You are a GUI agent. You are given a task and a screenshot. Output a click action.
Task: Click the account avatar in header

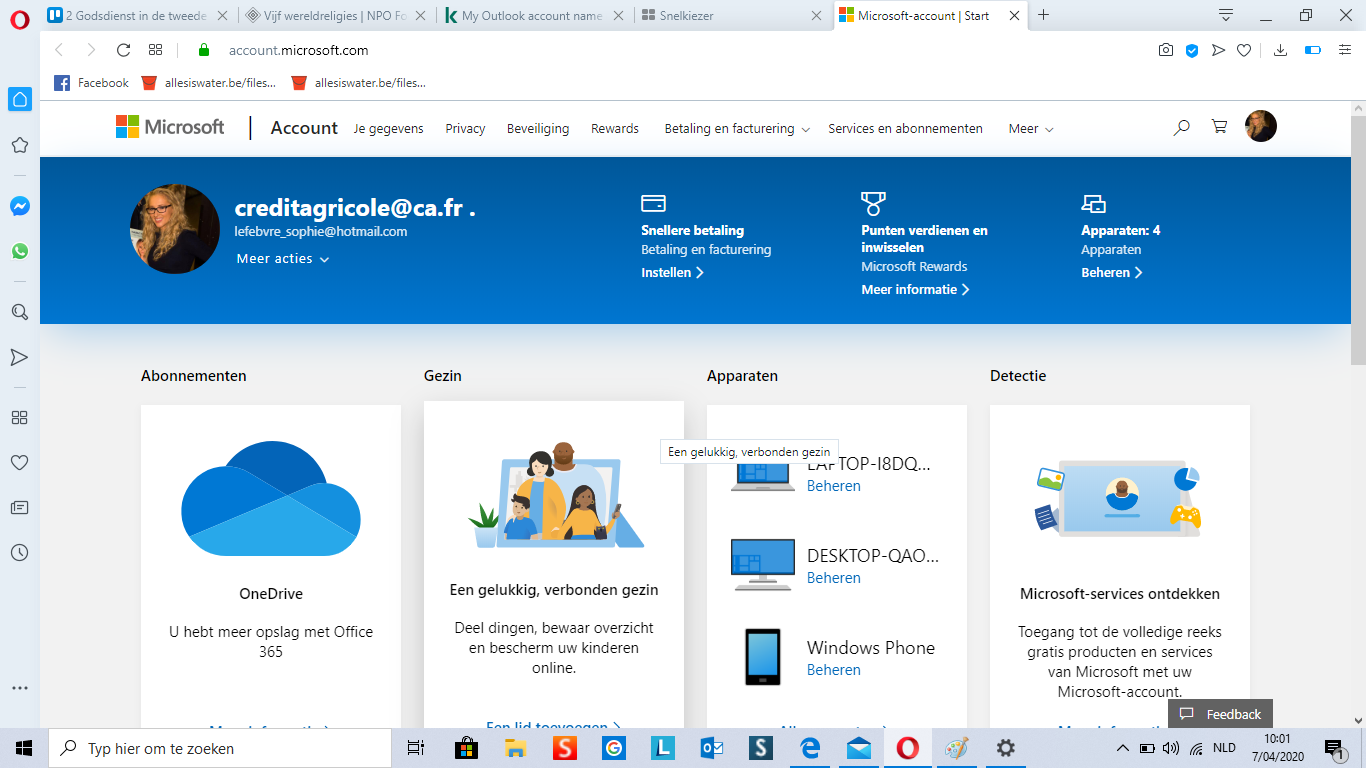click(1261, 126)
